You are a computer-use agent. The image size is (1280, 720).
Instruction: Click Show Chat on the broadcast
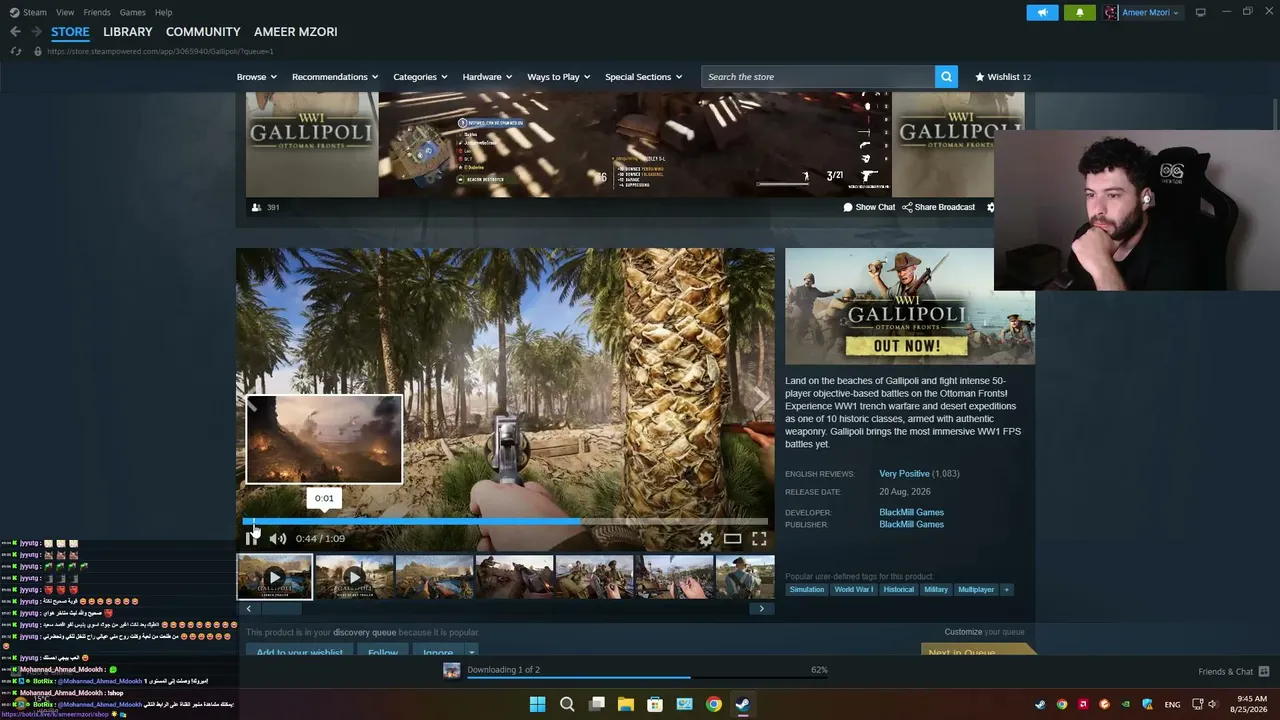pyautogui.click(x=869, y=207)
